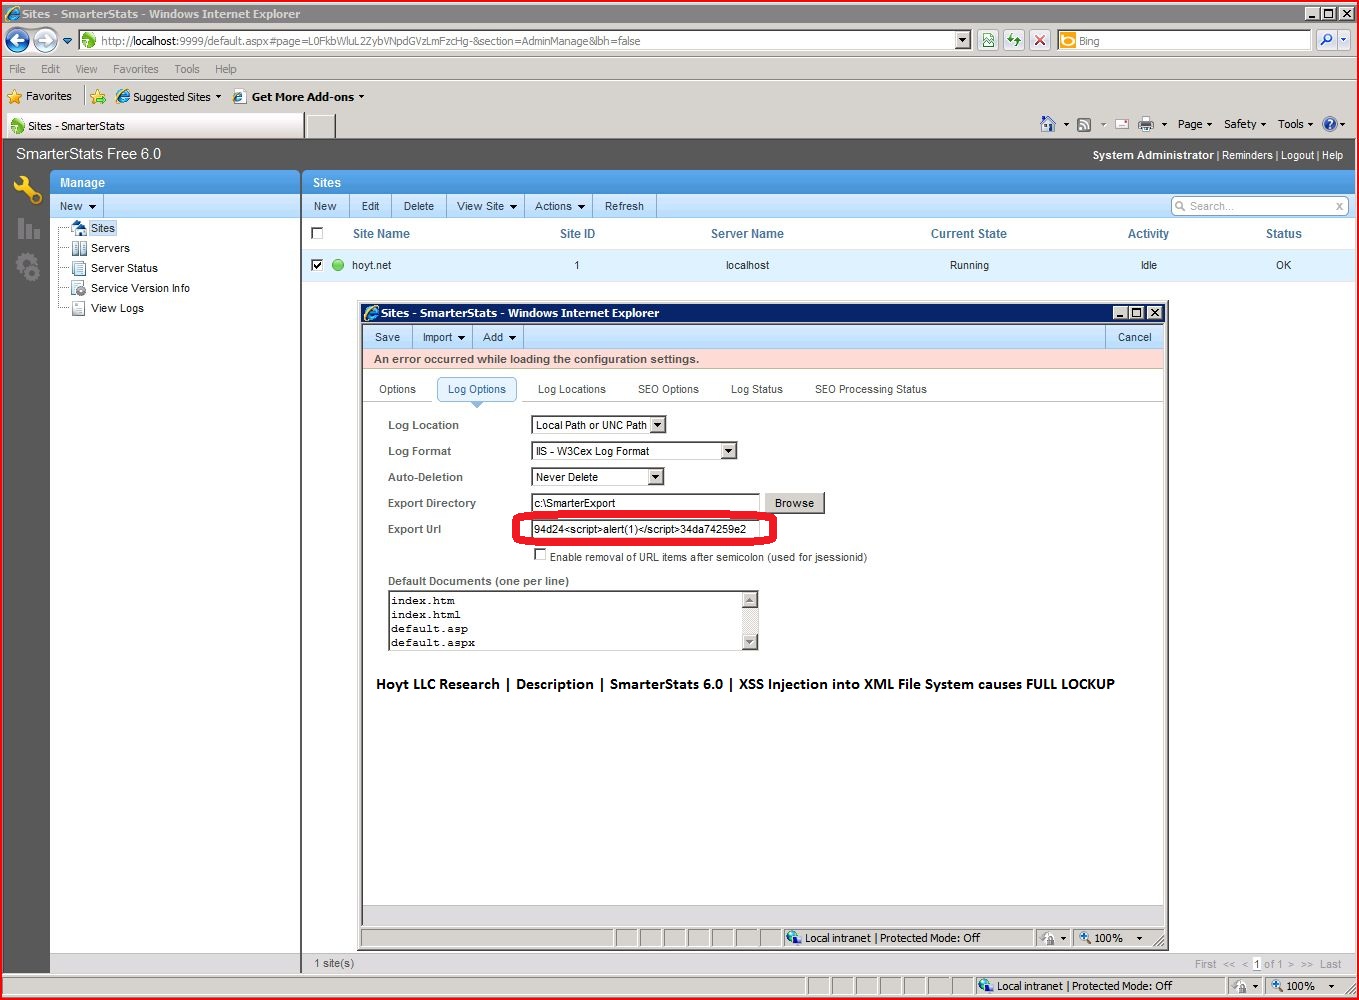Click the Compatibility View icon
The width and height of the screenshot is (1359, 1000).
pyautogui.click(x=988, y=40)
